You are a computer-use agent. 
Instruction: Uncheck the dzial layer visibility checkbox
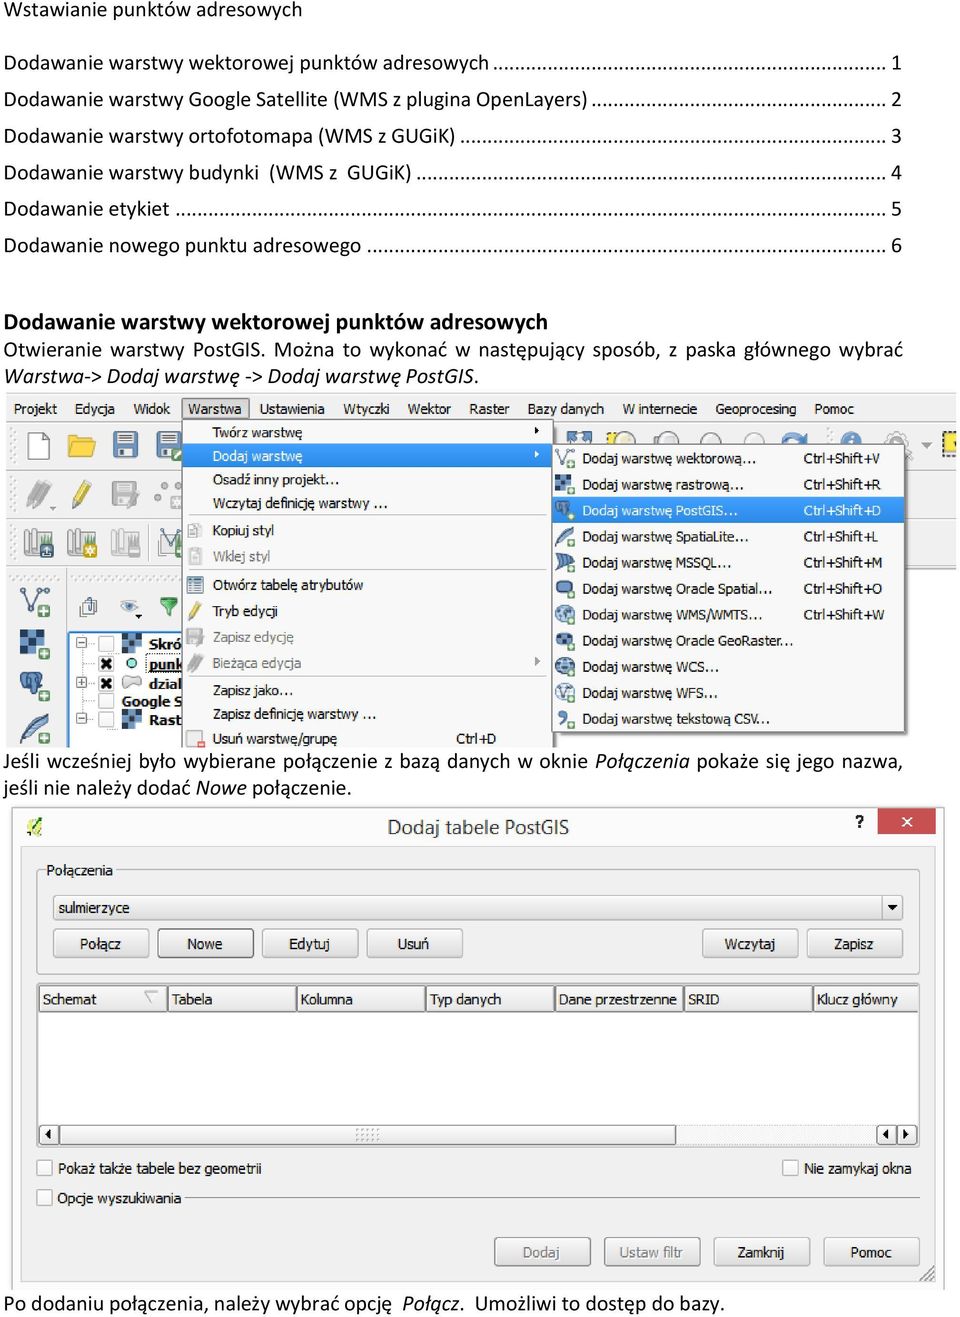point(106,683)
